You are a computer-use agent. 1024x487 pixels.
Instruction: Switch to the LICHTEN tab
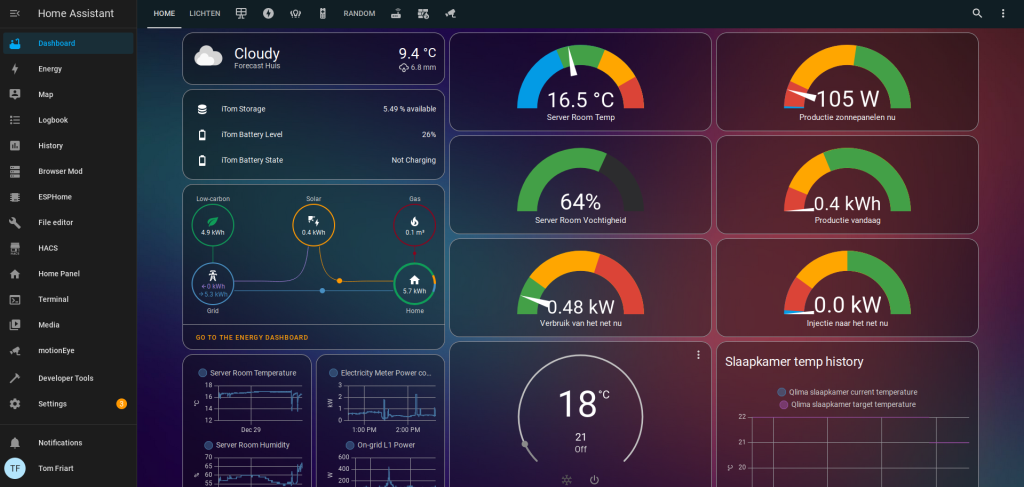(205, 14)
